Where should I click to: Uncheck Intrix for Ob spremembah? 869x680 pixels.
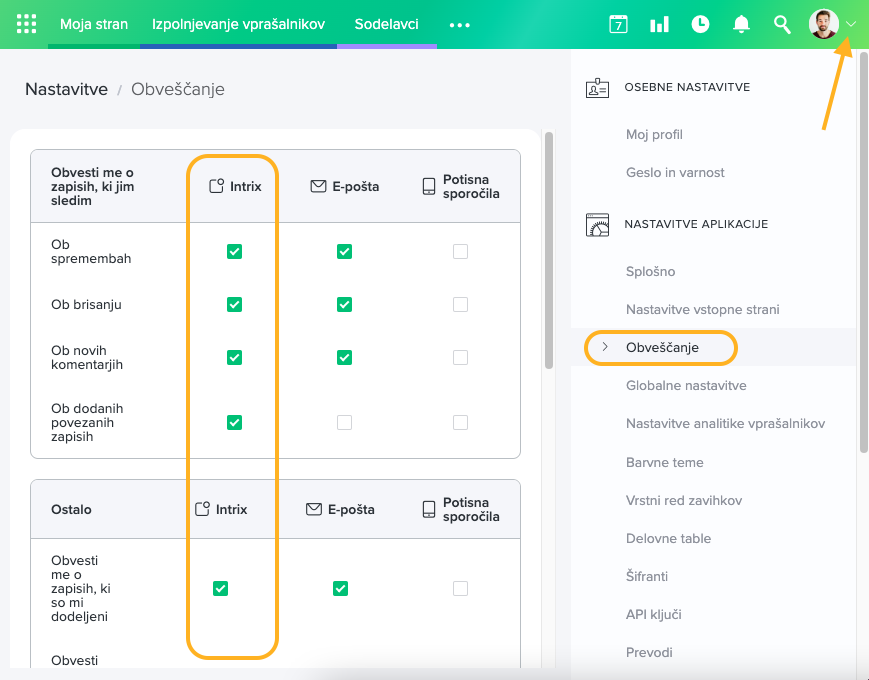(x=234, y=252)
